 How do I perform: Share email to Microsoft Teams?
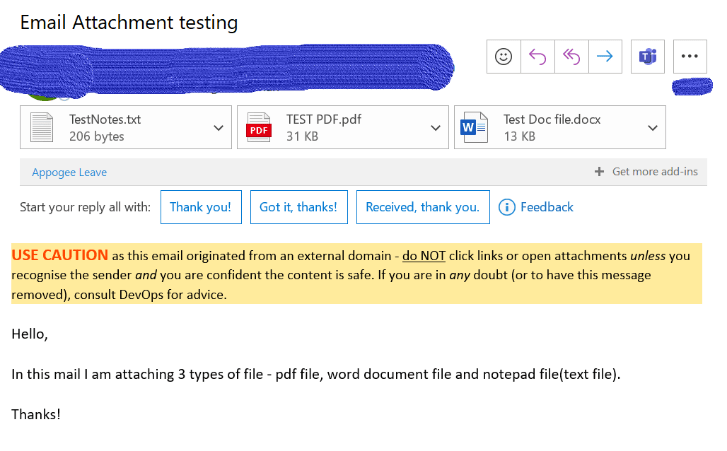tap(647, 57)
